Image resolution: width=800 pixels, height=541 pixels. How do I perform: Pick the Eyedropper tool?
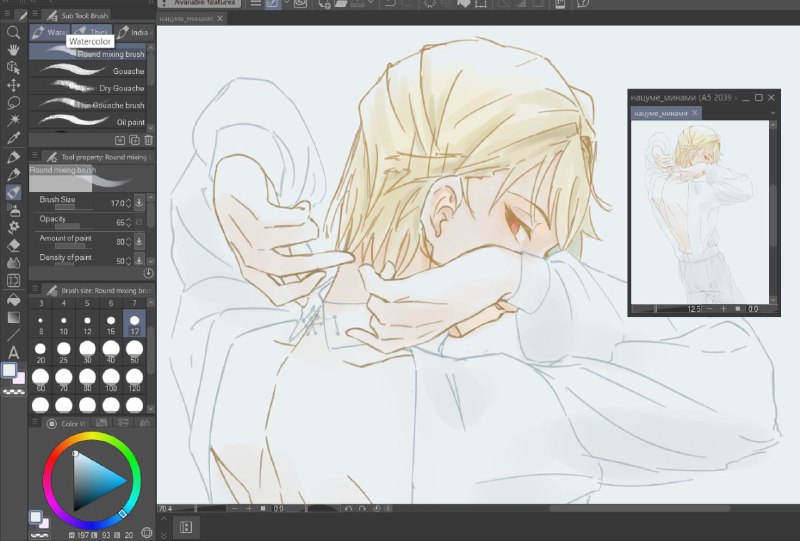pos(13,138)
